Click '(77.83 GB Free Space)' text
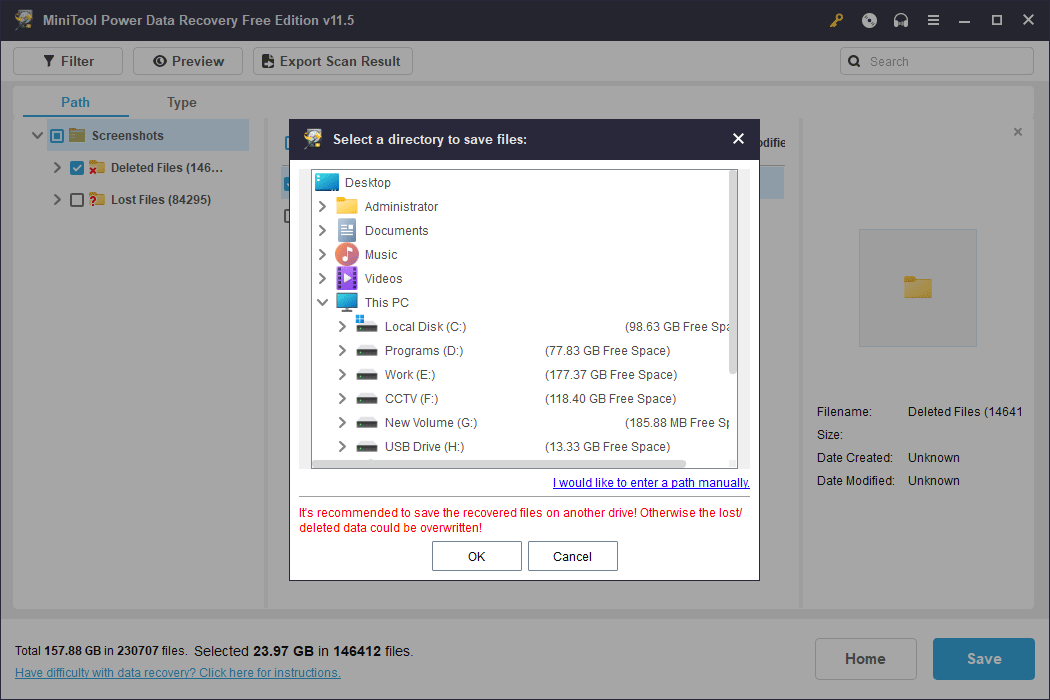 point(607,350)
